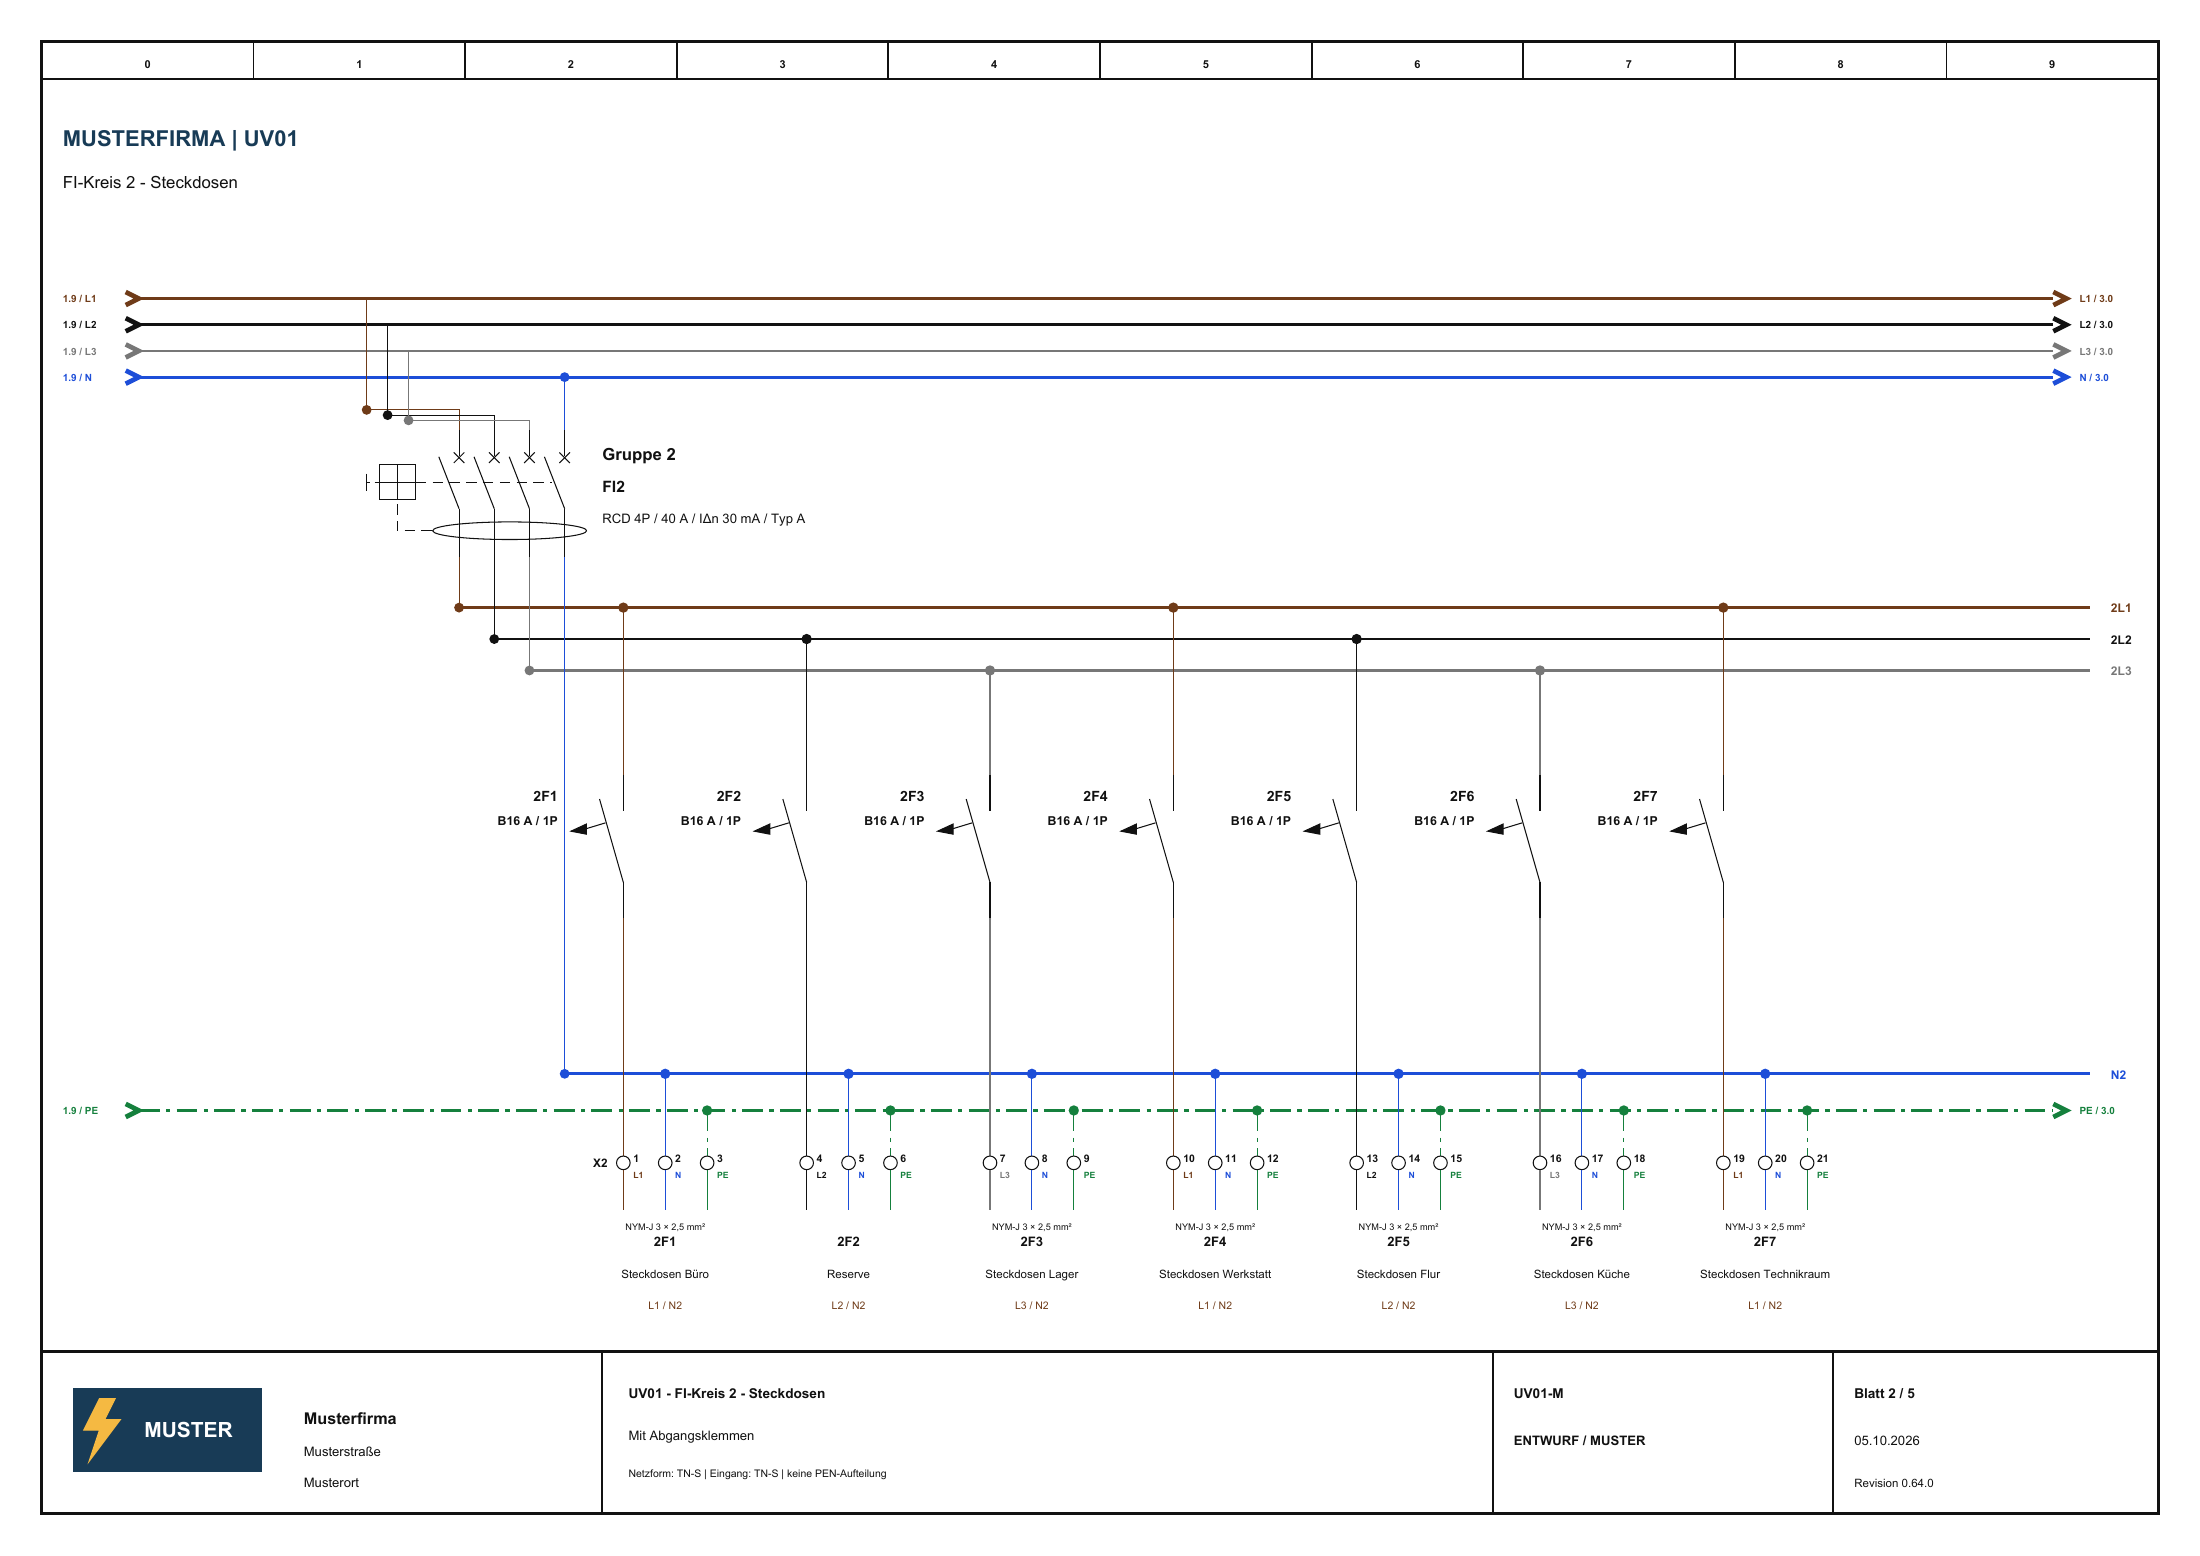This screenshot has width=2200, height=1556.
Task: Click terminal circle 1 of X2
Action: [x=623, y=1162]
